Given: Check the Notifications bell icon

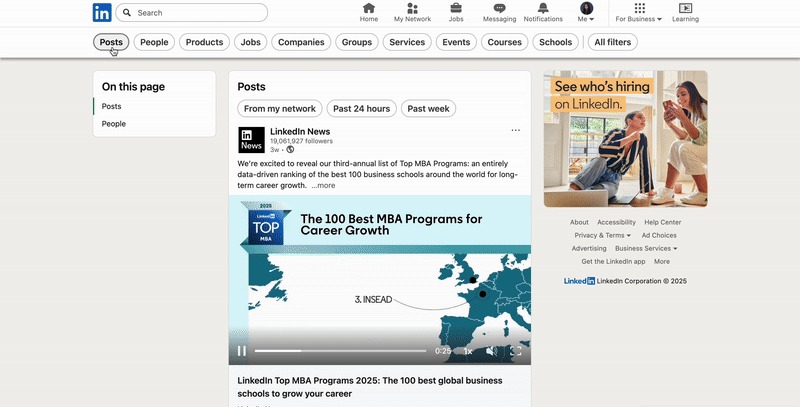Looking at the screenshot, I should (x=543, y=9).
